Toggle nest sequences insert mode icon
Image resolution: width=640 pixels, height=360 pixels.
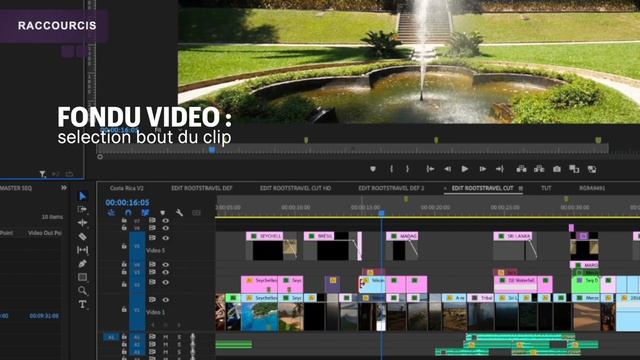click(111, 213)
